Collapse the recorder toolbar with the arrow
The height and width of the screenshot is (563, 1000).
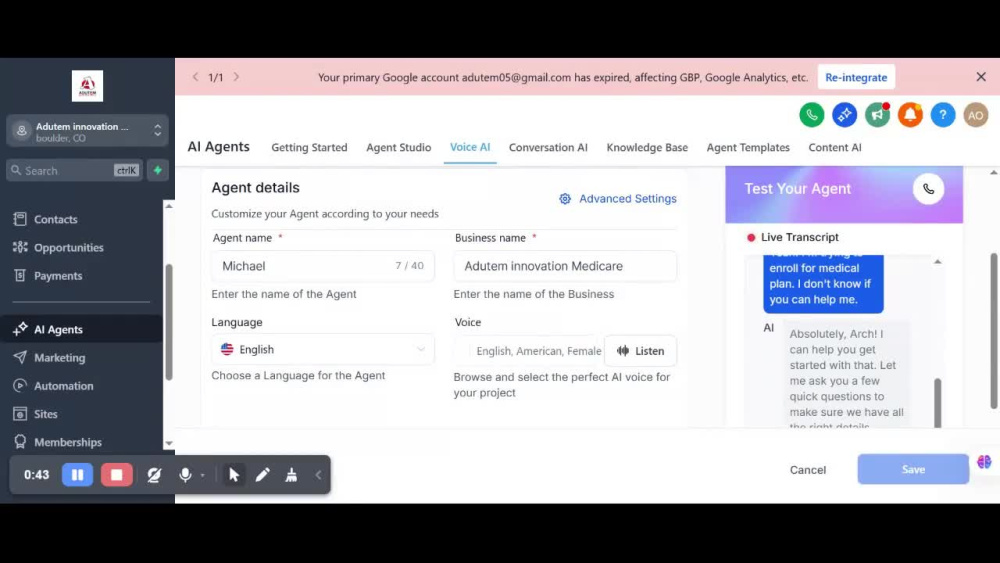318,474
